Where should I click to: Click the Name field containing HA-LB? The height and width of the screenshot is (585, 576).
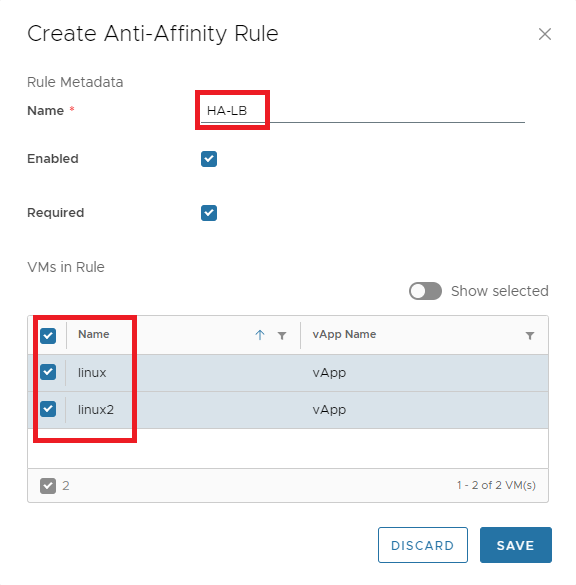(x=363, y=111)
